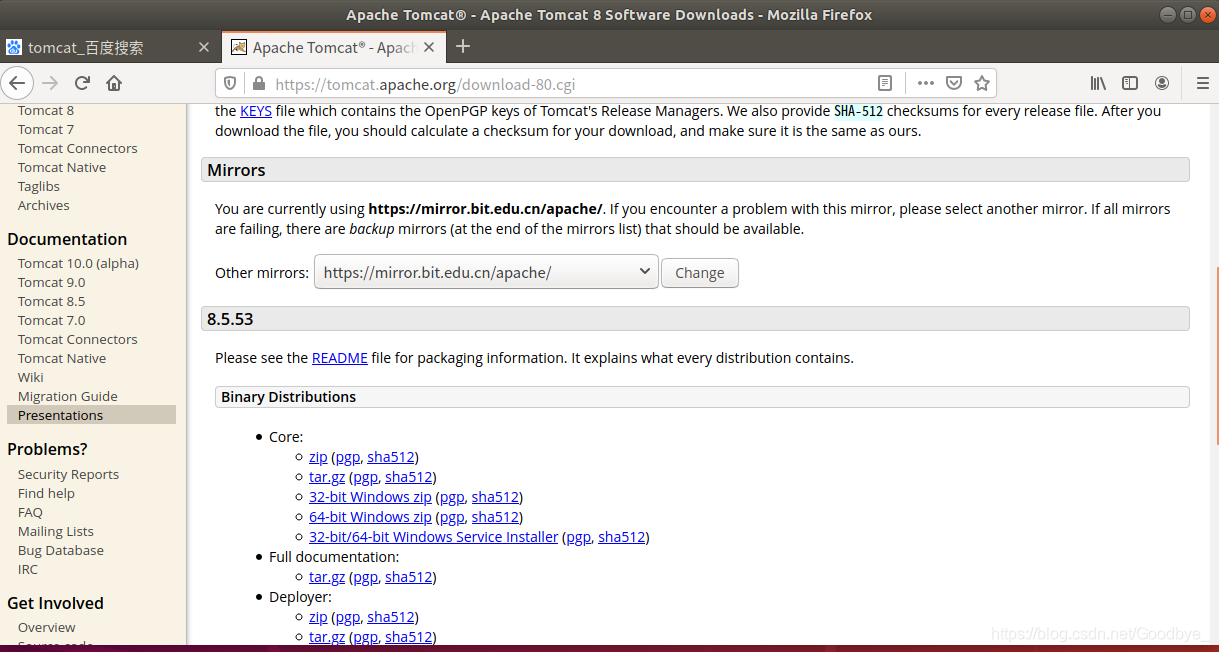Download Core 64-bit Windows zip

coord(370,517)
